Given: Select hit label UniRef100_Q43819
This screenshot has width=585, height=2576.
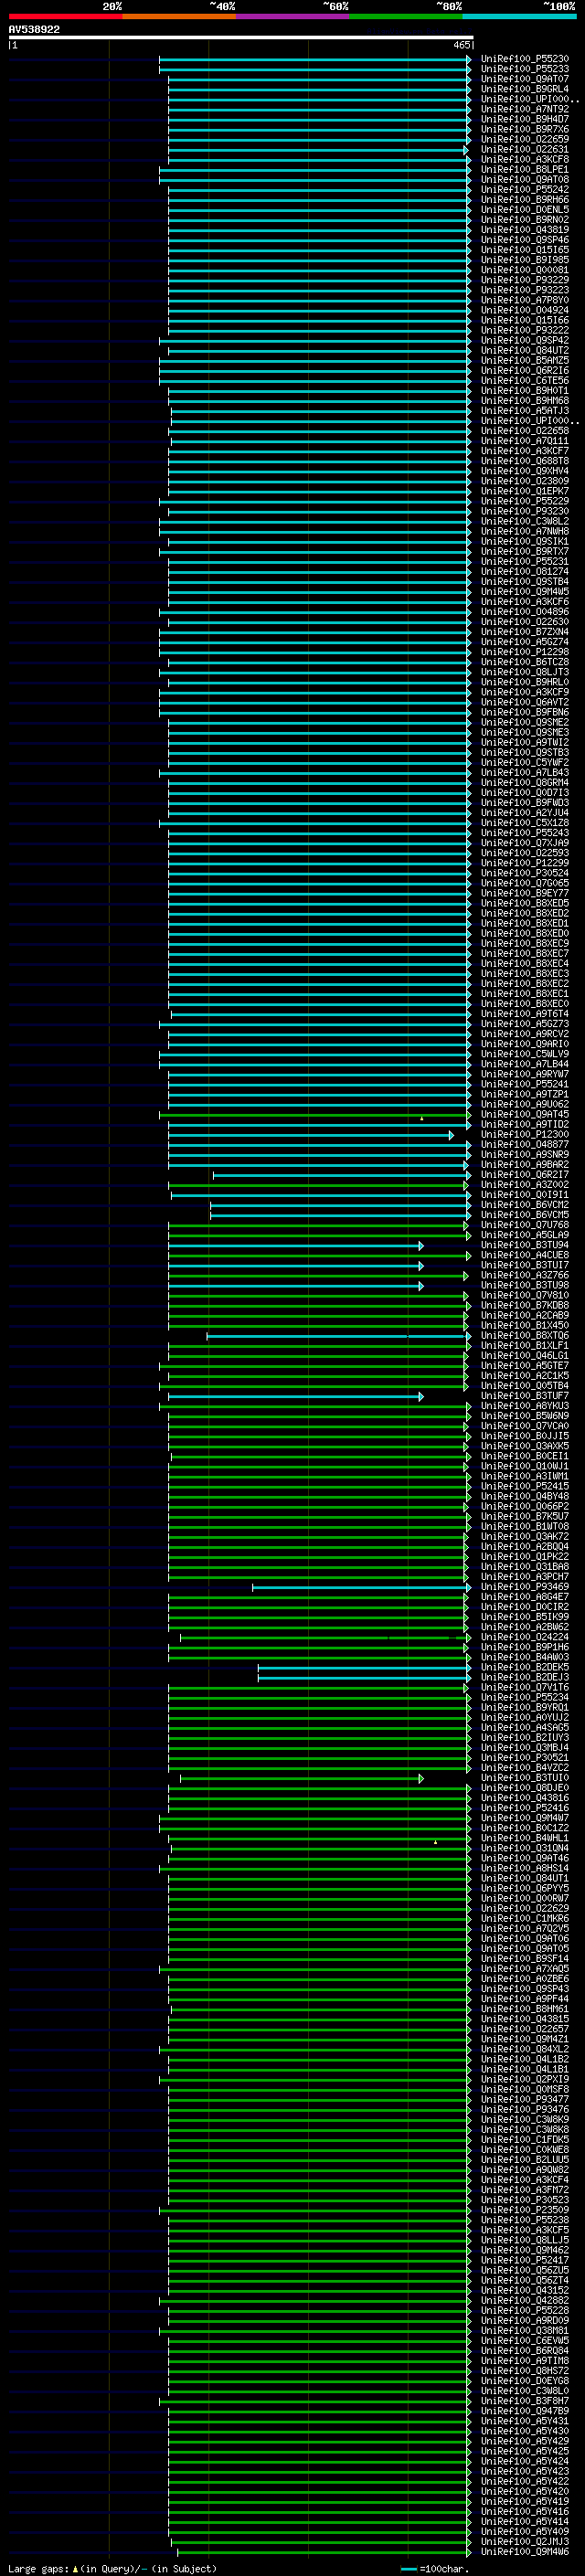Looking at the screenshot, I should [x=524, y=230].
